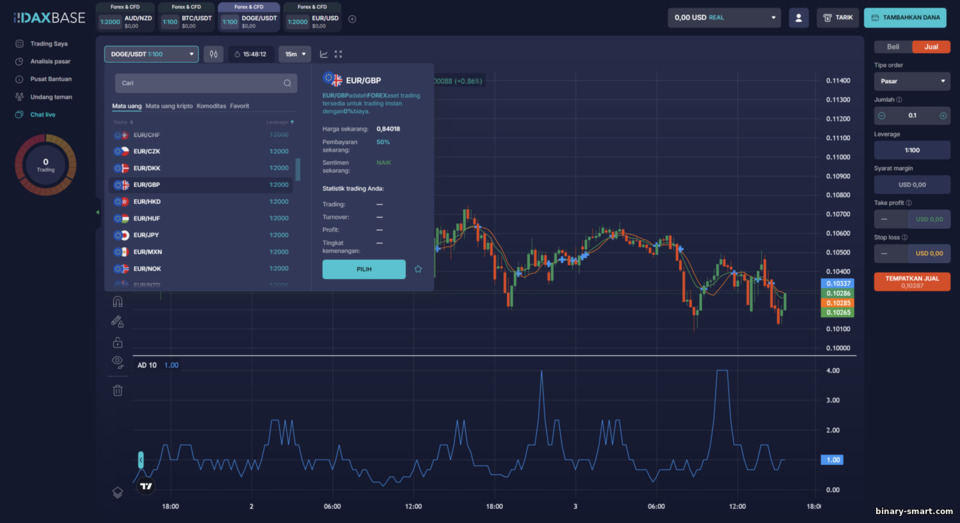The width and height of the screenshot is (960, 523).
Task: Click the Leverage 1:100 field
Action: 912,150
